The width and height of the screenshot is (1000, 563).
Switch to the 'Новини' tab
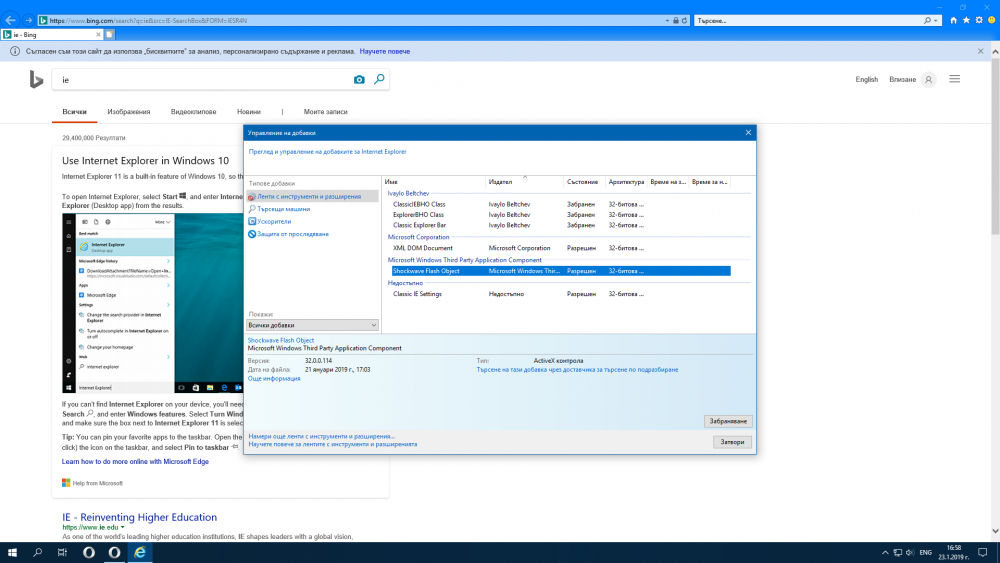click(249, 112)
